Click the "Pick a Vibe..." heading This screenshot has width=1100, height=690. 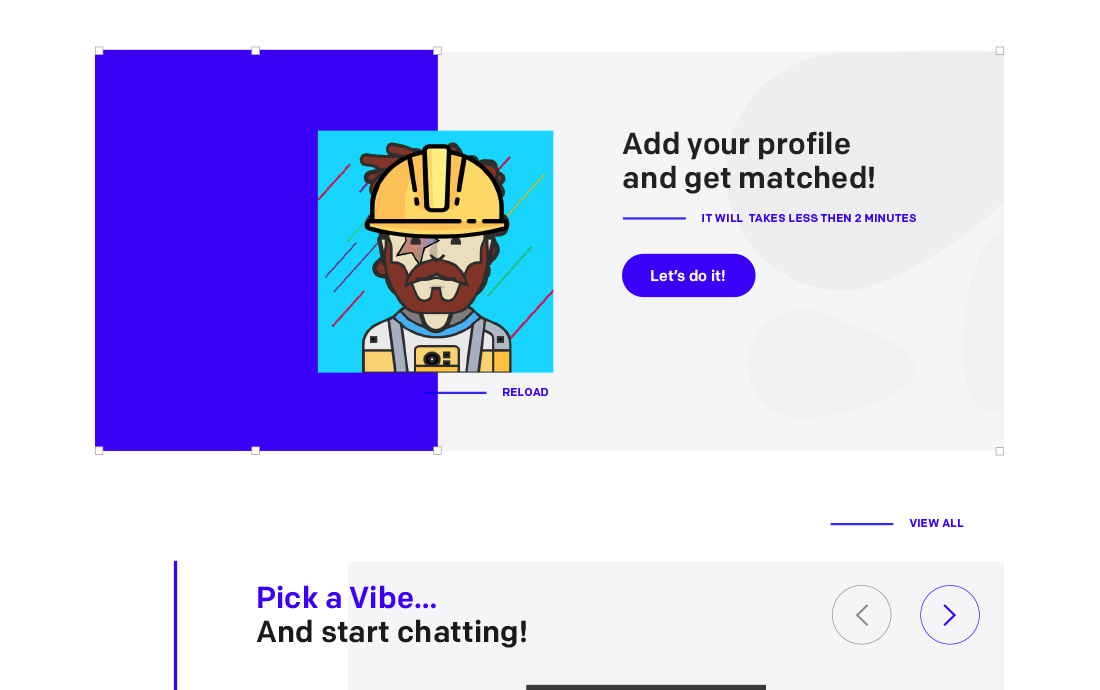coord(347,598)
